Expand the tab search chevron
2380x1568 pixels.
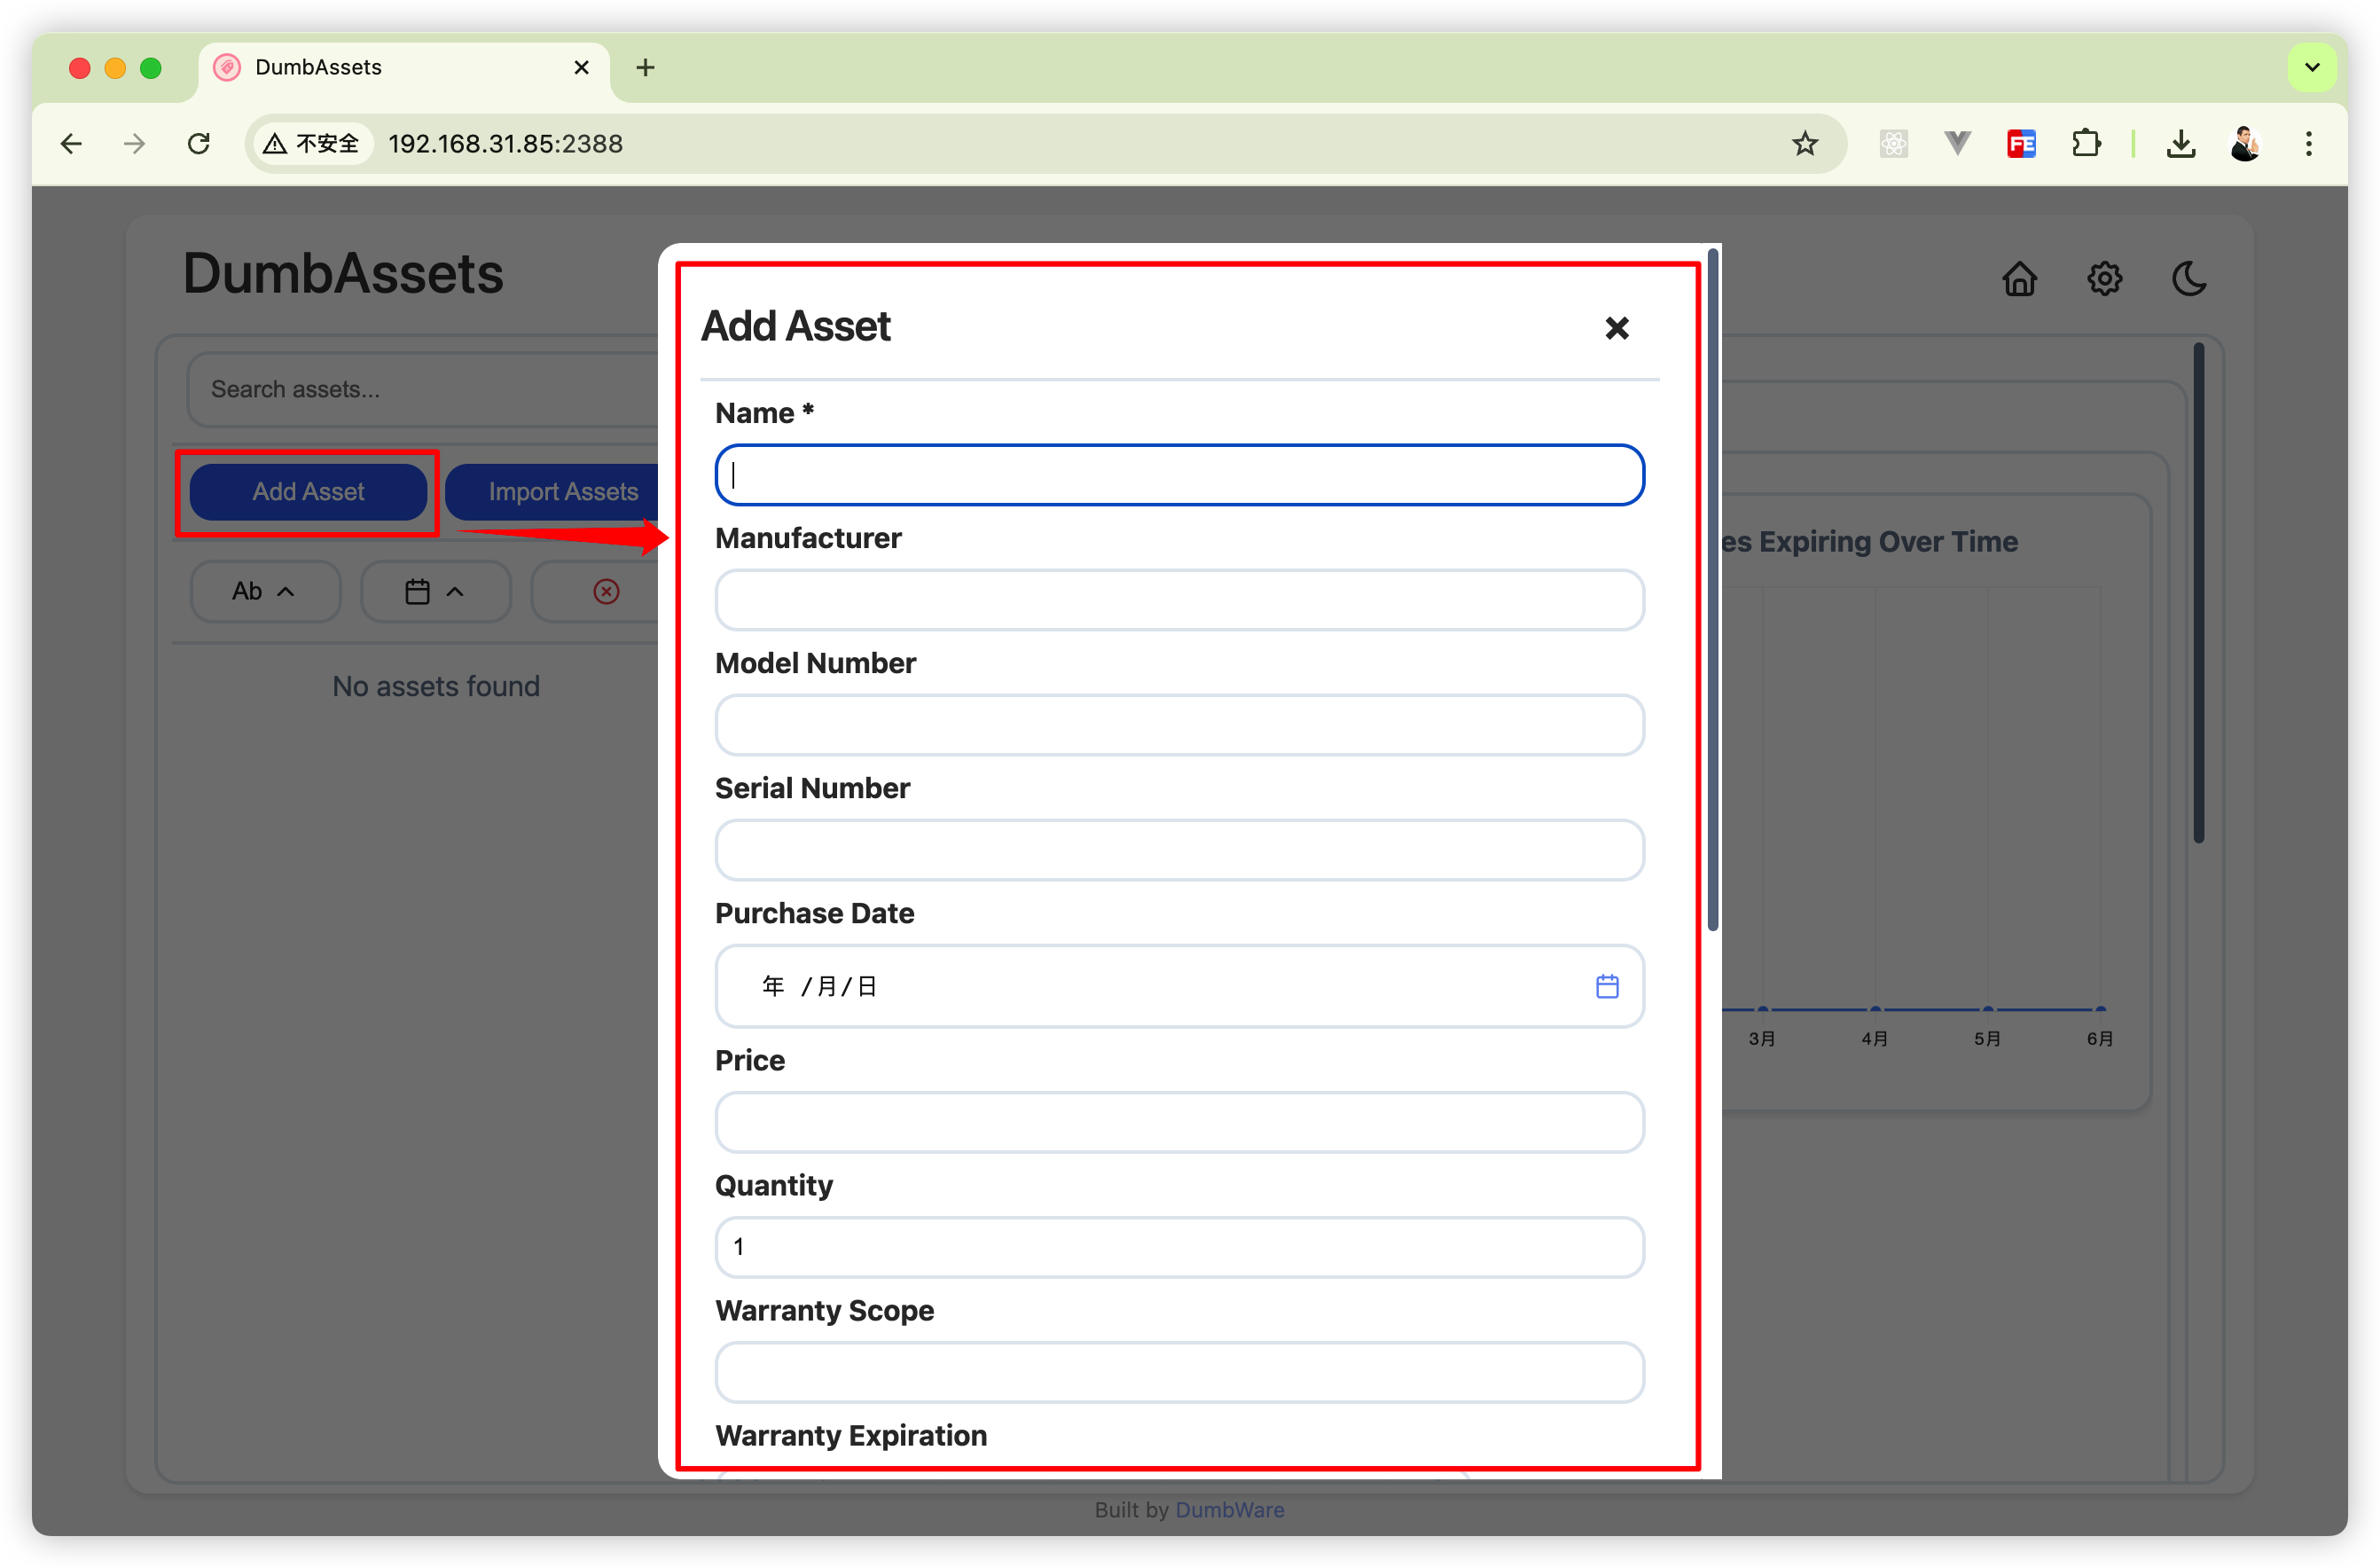[x=2311, y=67]
